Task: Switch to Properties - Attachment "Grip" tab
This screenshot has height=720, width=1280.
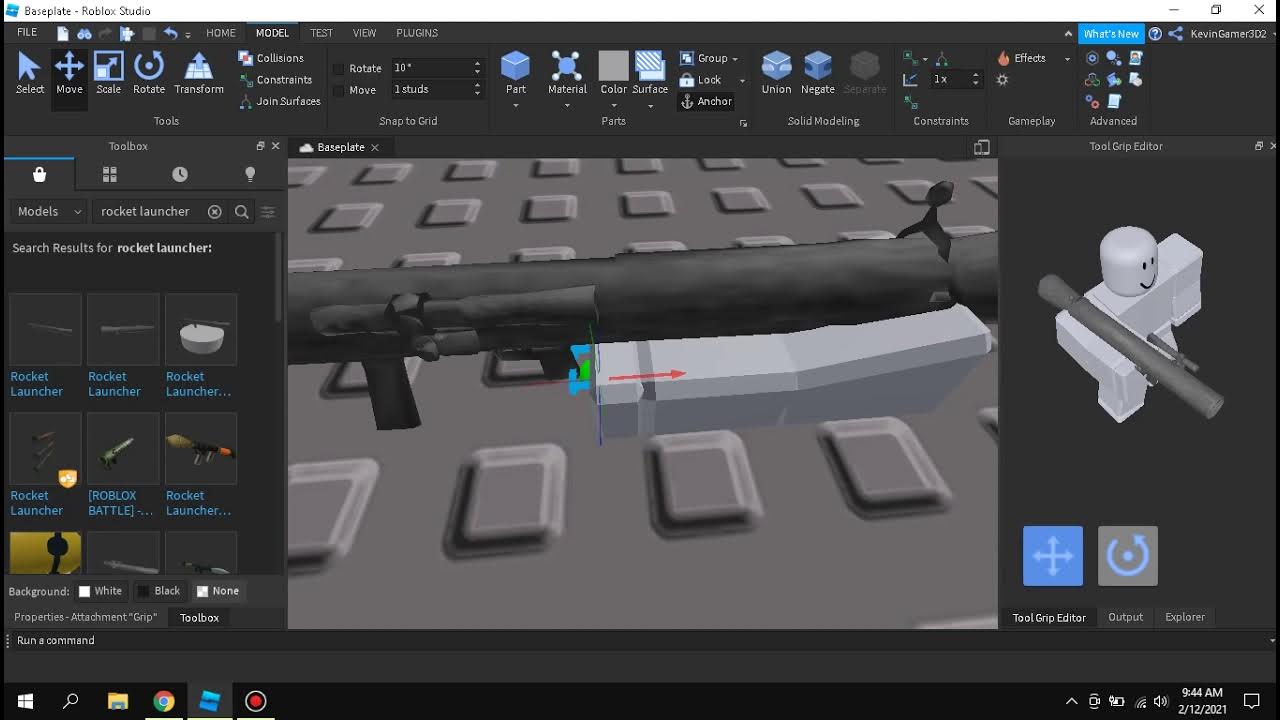Action: (85, 617)
